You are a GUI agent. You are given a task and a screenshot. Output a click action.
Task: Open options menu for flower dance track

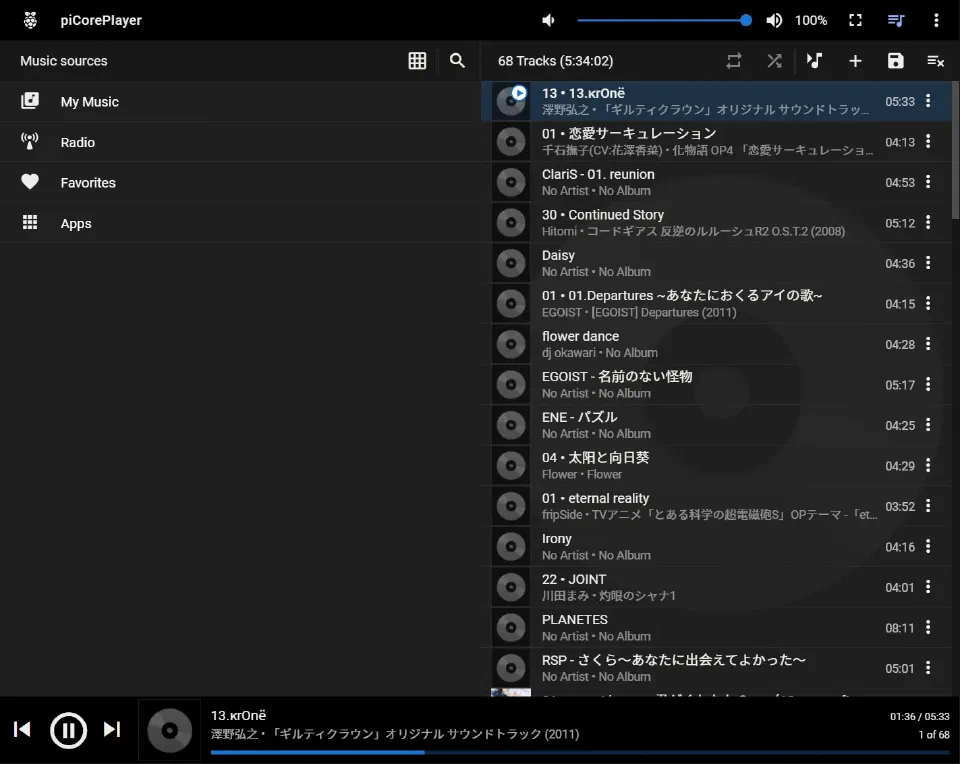(928, 344)
